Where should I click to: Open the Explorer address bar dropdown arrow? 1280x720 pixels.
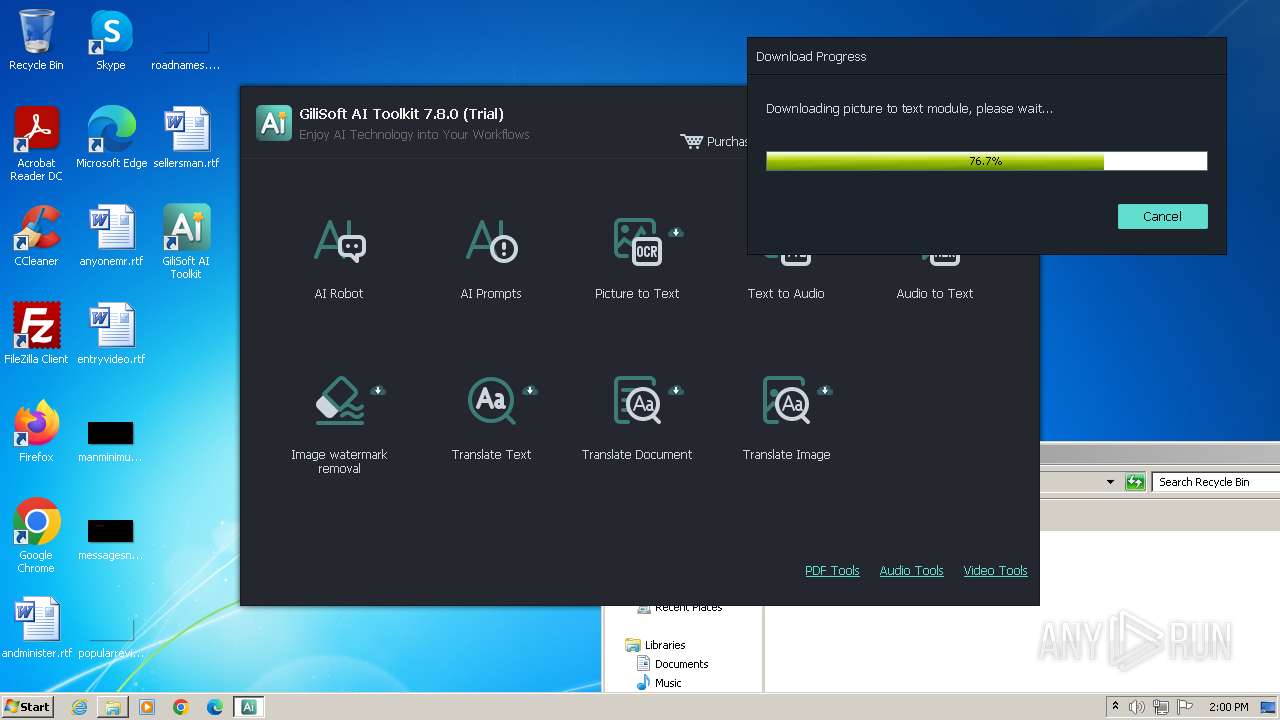point(1110,482)
